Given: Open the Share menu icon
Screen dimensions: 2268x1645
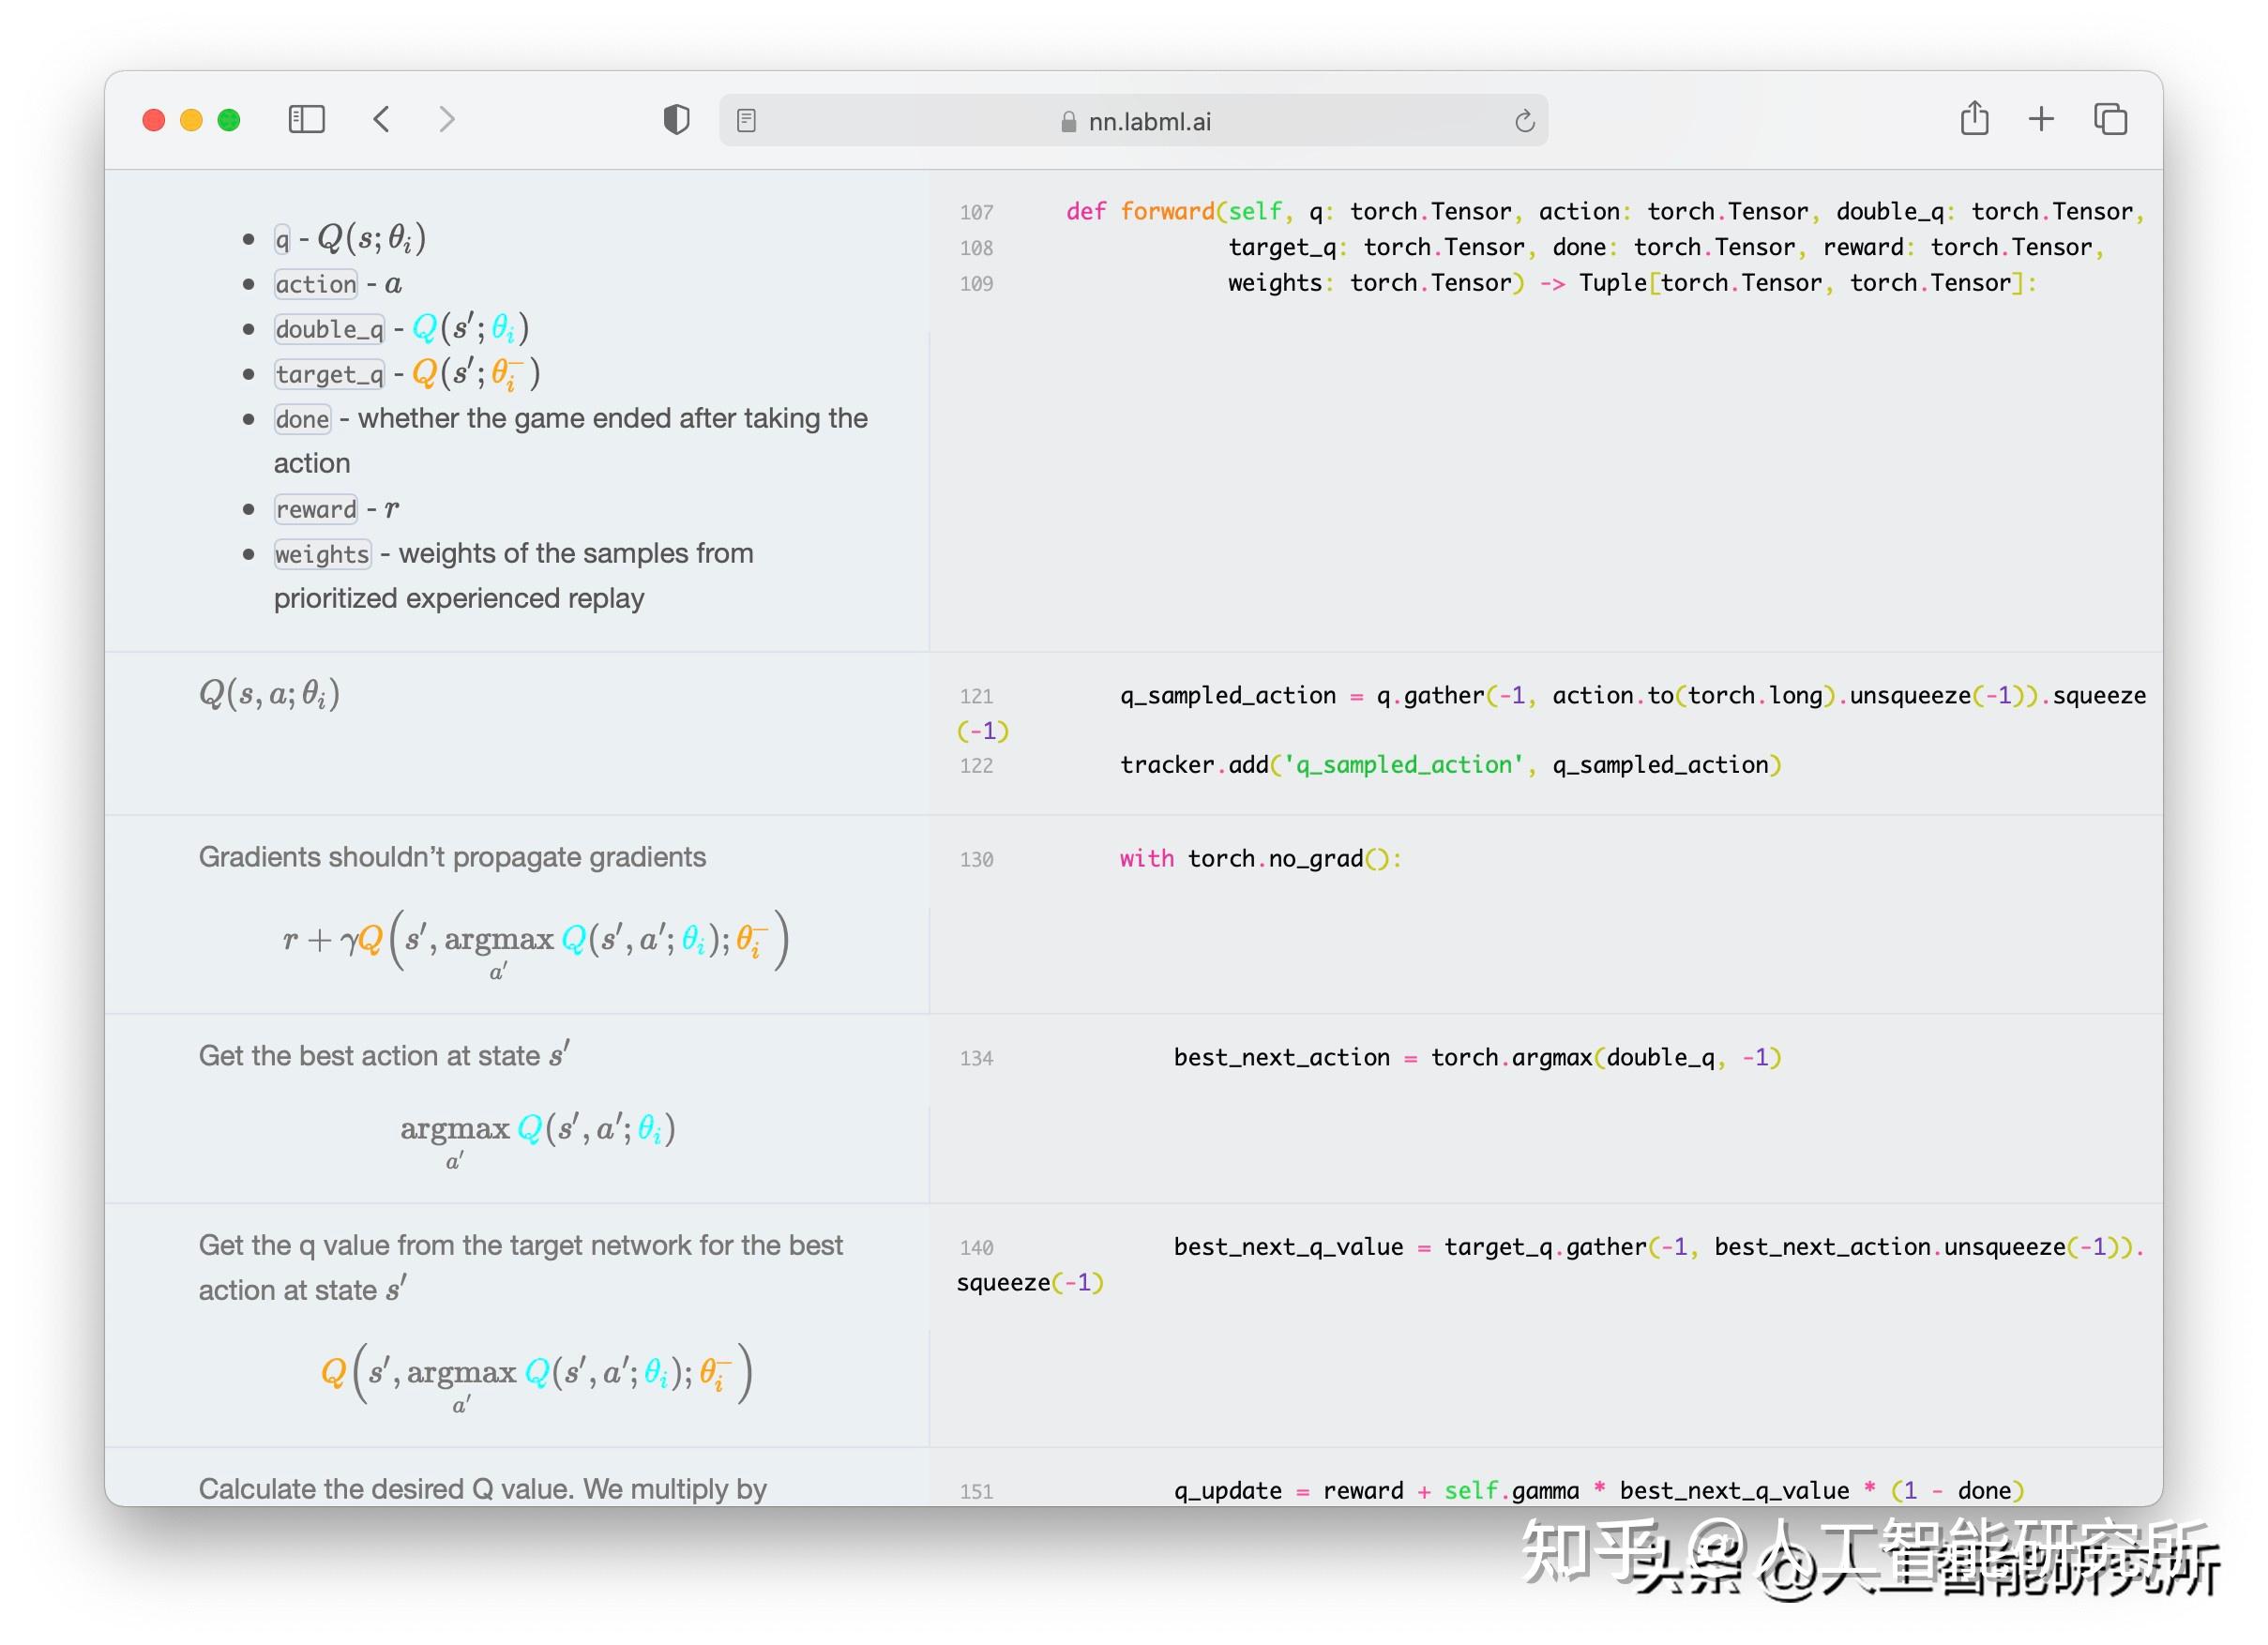Looking at the screenshot, I should (1974, 119).
